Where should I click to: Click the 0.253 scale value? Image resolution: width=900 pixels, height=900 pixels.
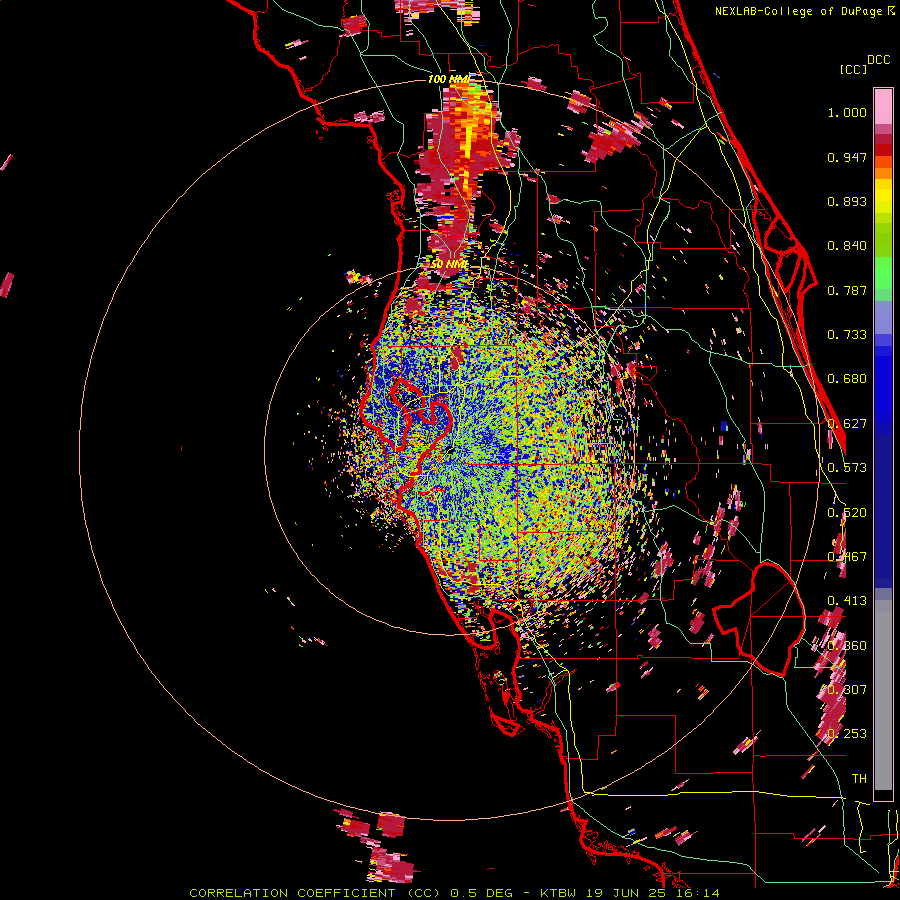847,734
